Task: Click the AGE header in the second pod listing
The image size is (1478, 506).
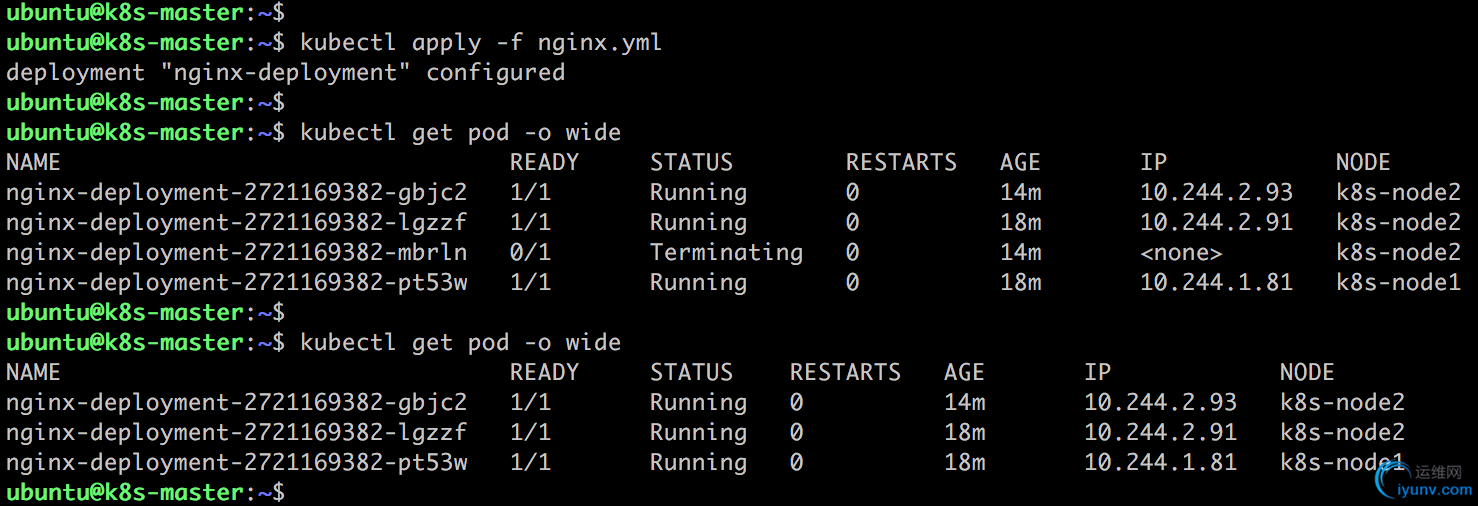Action: [x=964, y=373]
